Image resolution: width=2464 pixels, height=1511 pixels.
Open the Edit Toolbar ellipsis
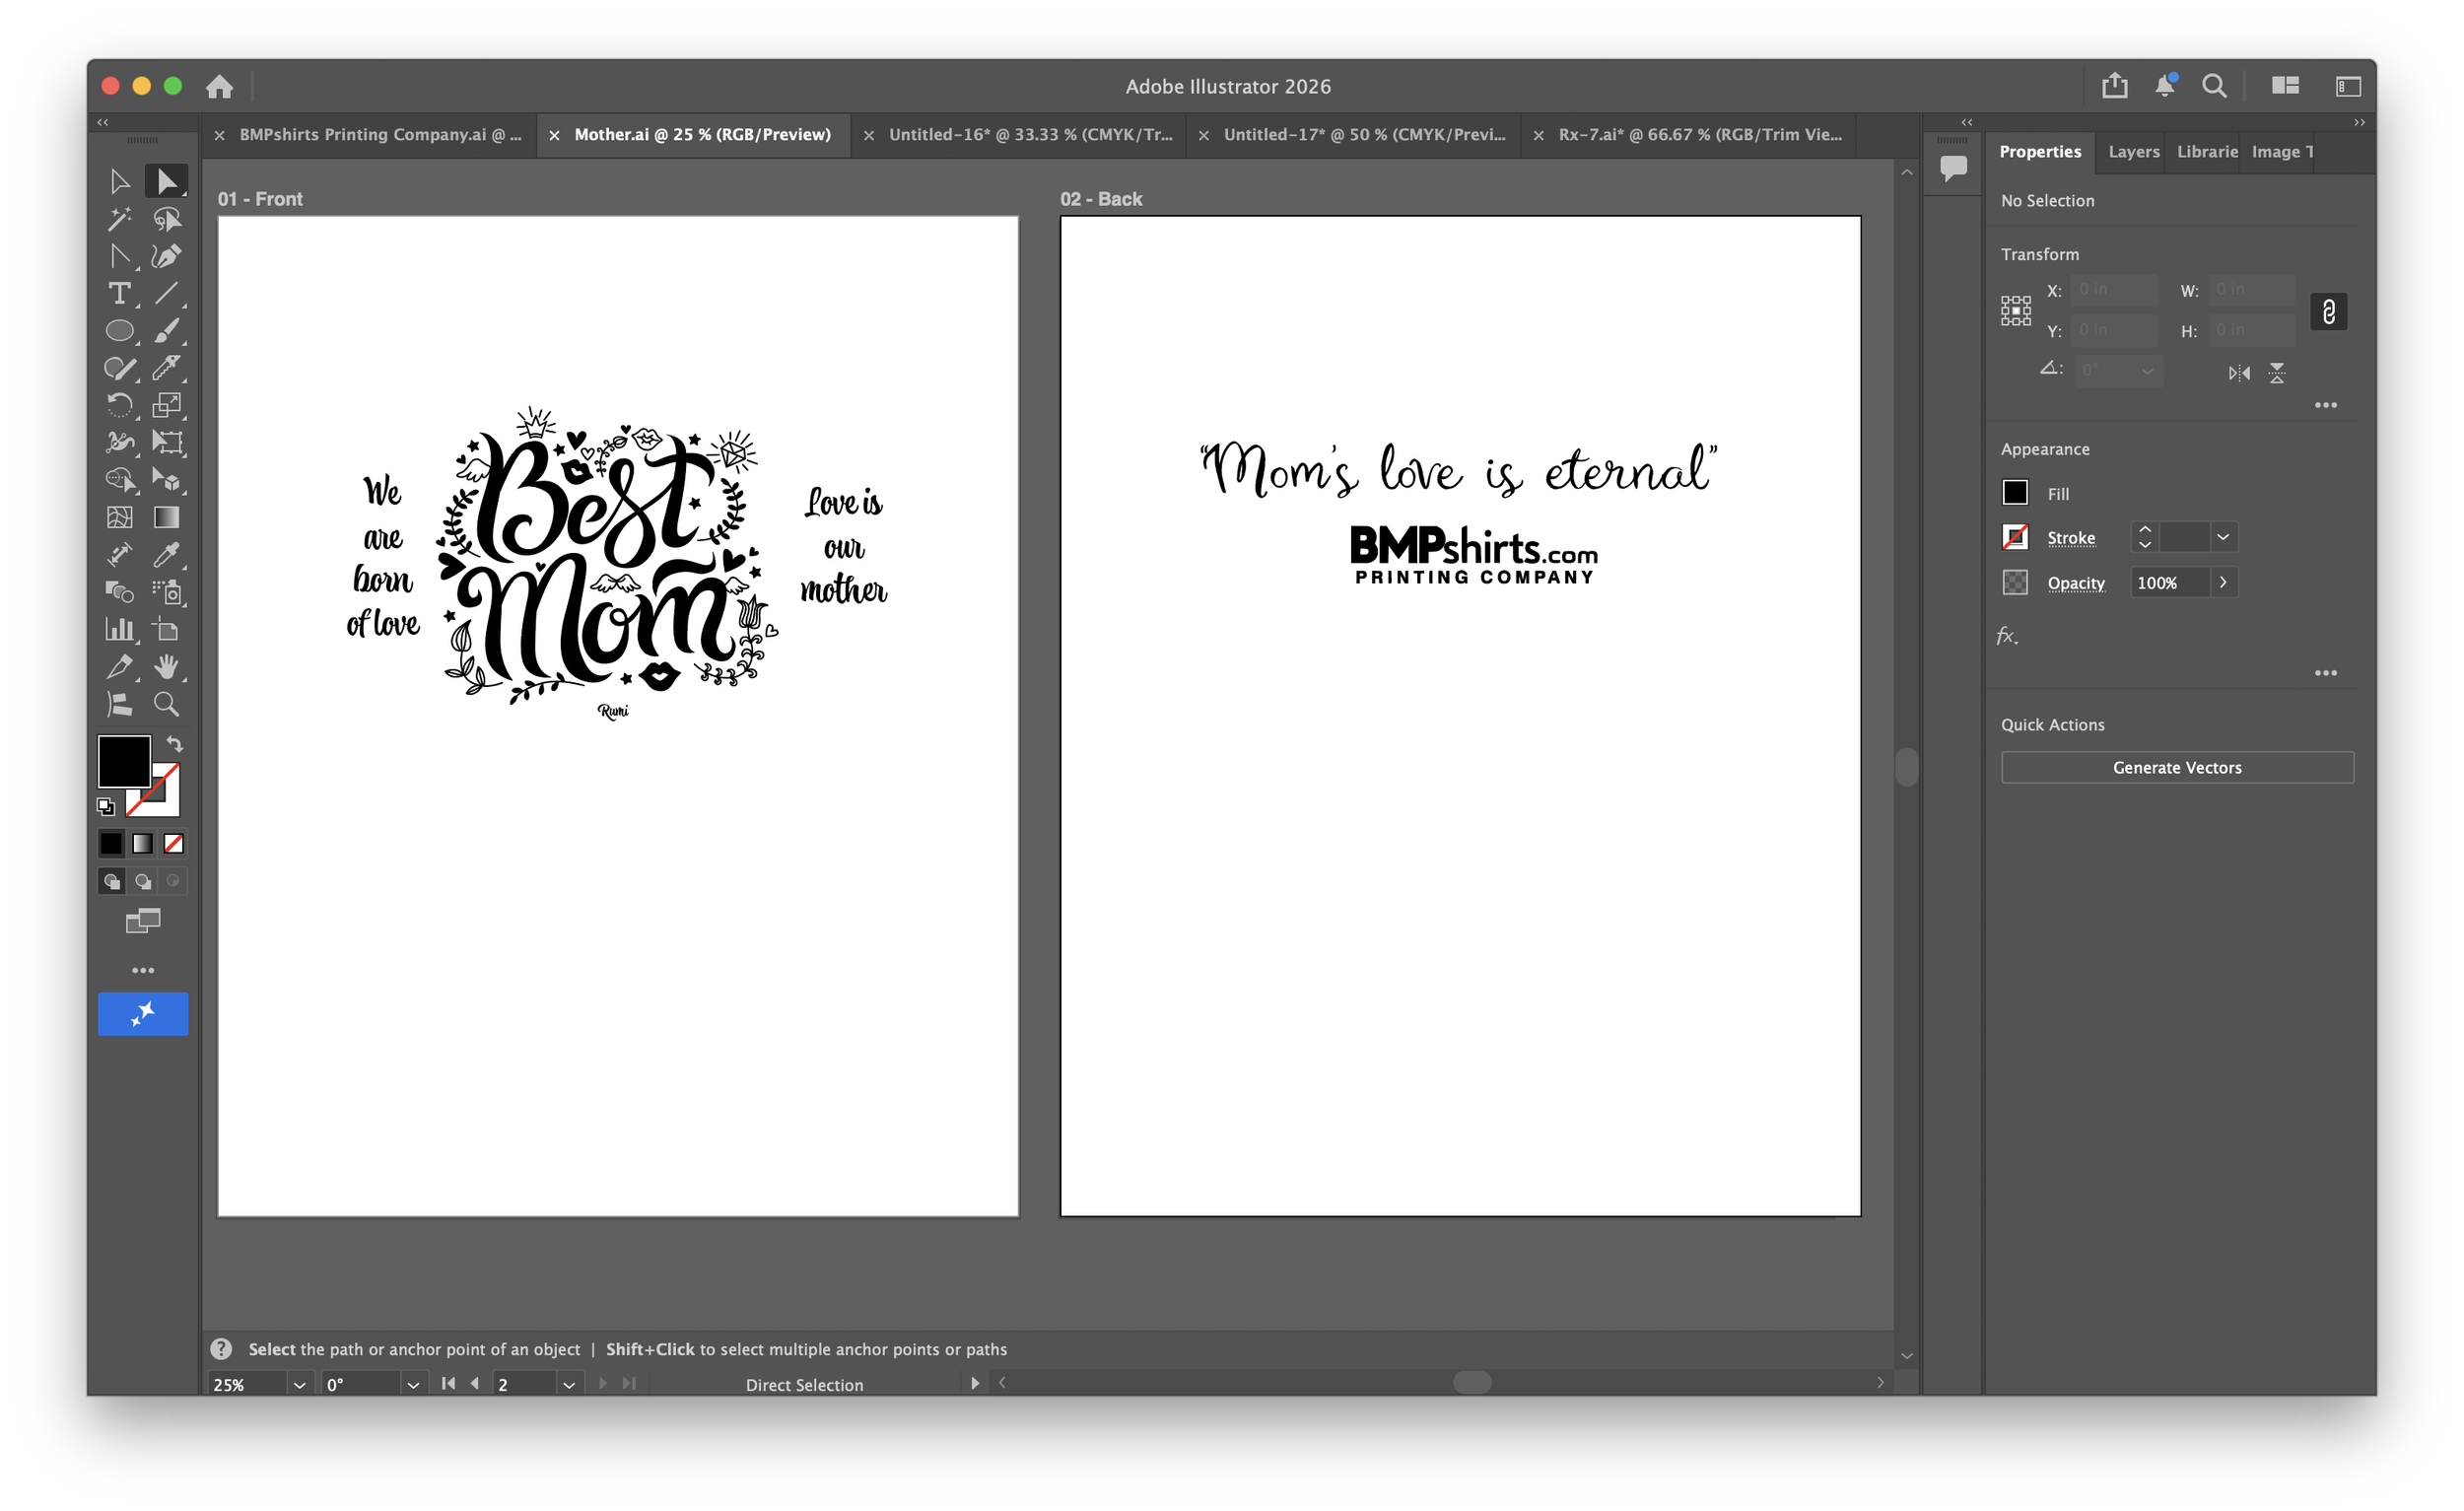pos(143,970)
